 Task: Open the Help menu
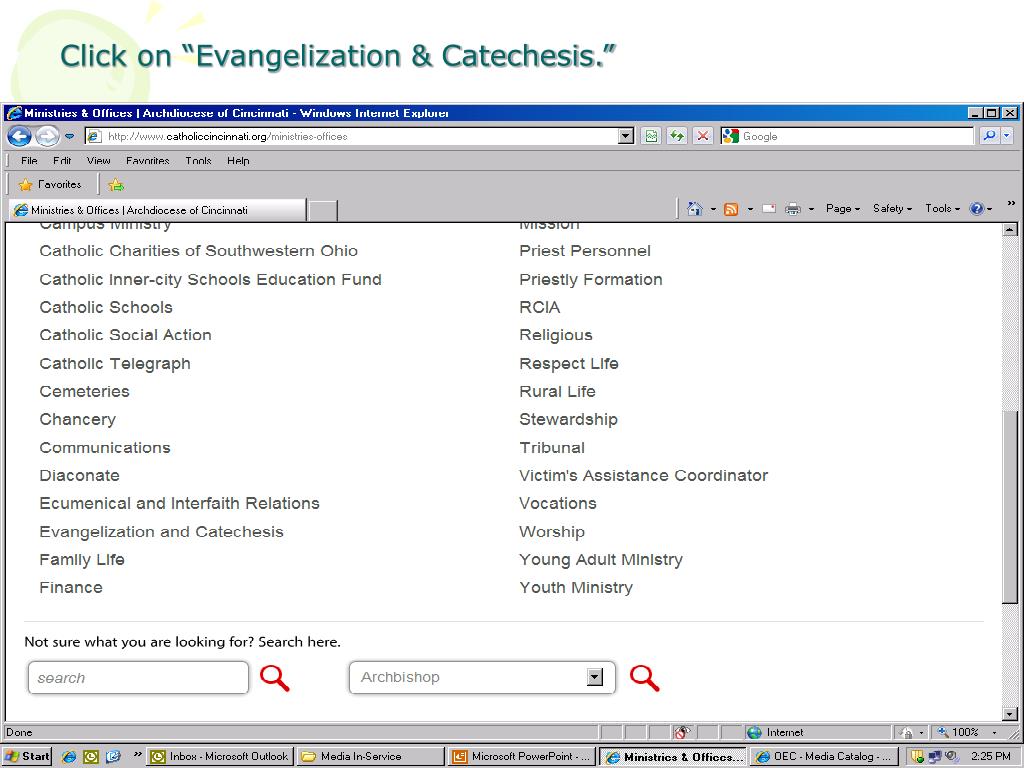(238, 161)
